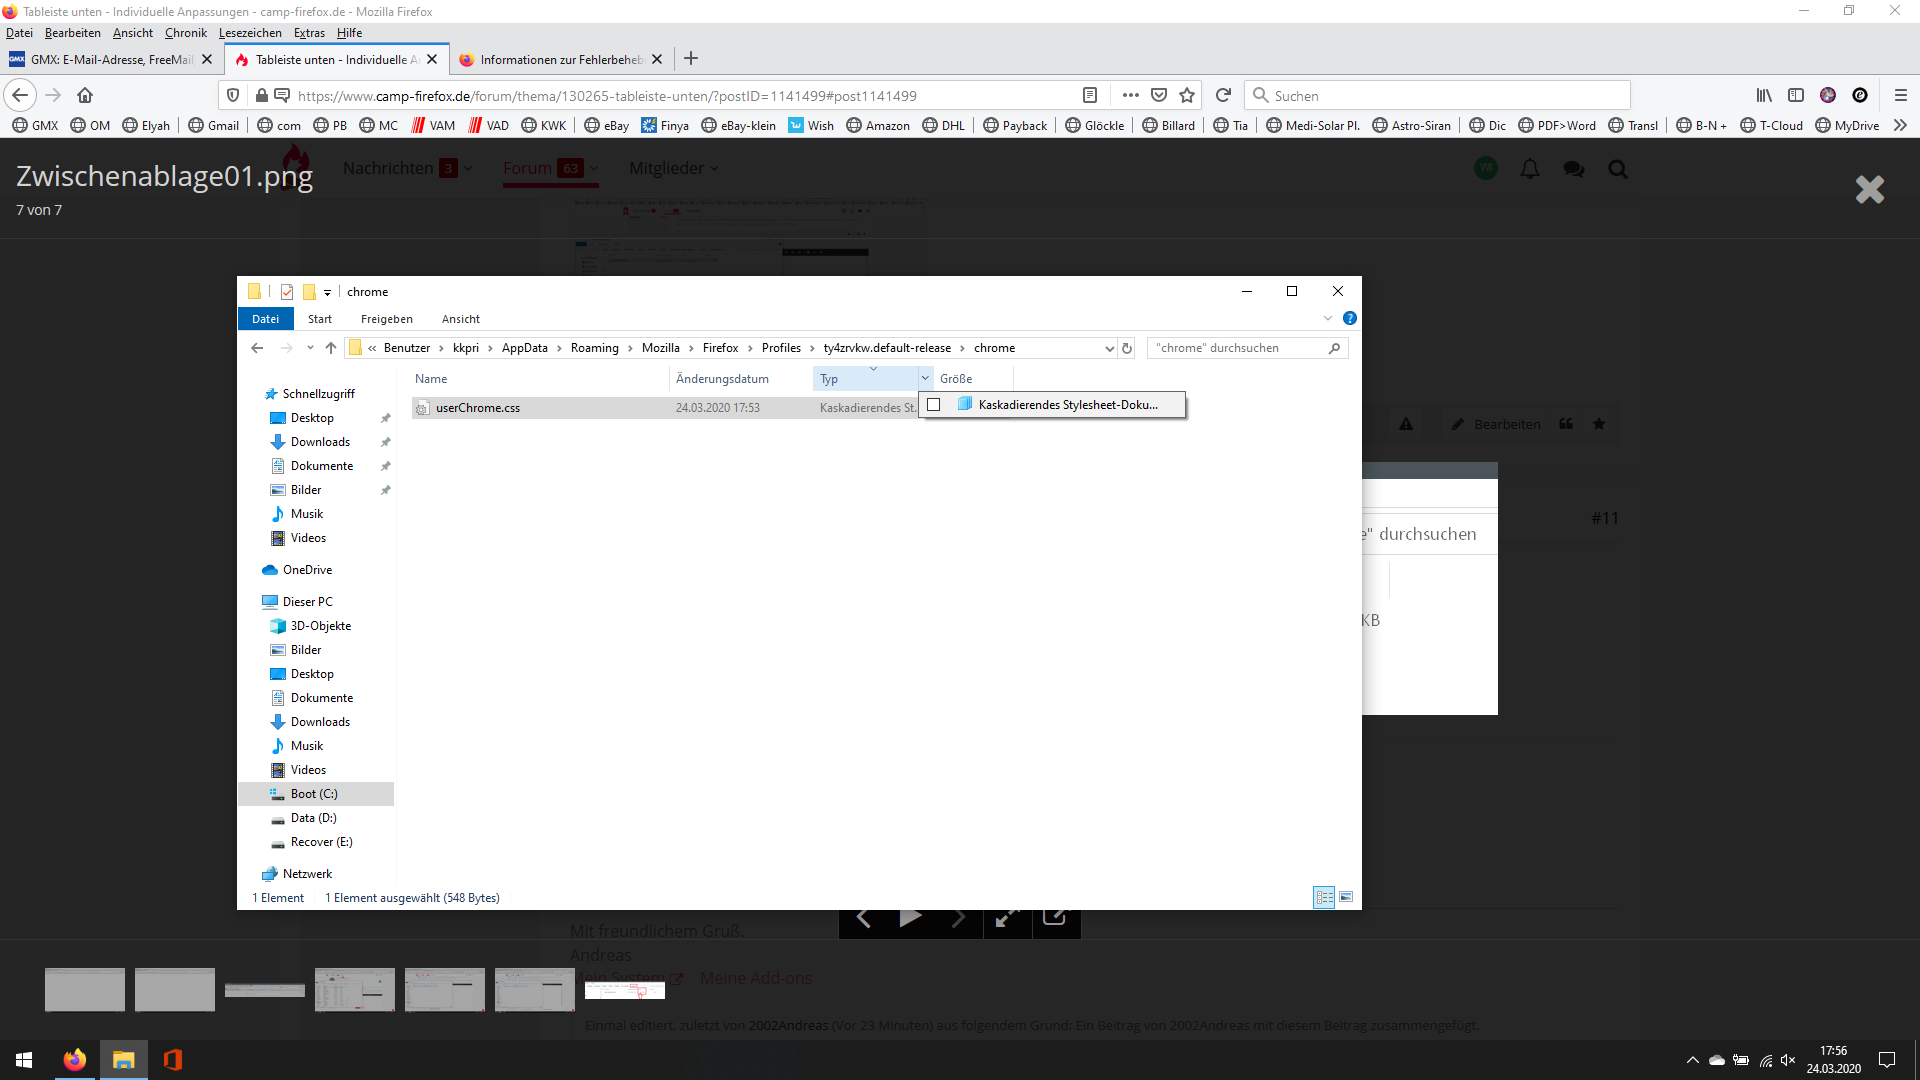Save page to Pocket icon
The image size is (1920, 1080).
1159,95
